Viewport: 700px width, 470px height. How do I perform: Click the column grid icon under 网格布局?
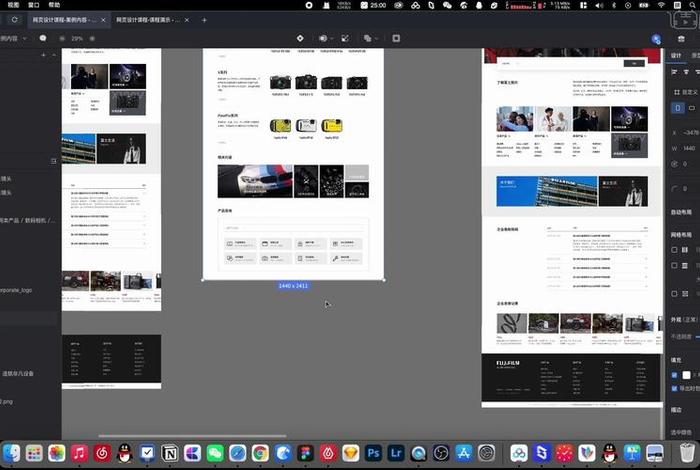coord(685,250)
